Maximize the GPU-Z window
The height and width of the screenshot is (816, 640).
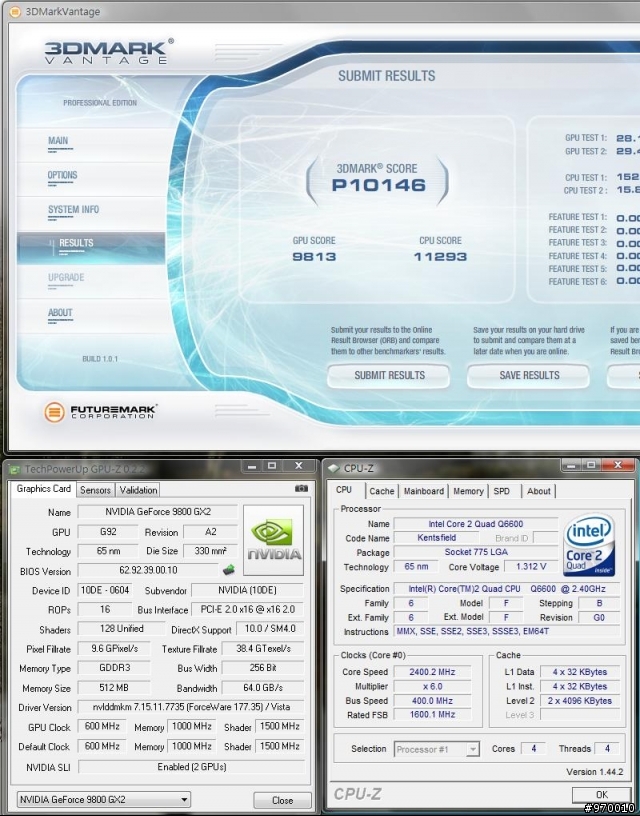272,466
